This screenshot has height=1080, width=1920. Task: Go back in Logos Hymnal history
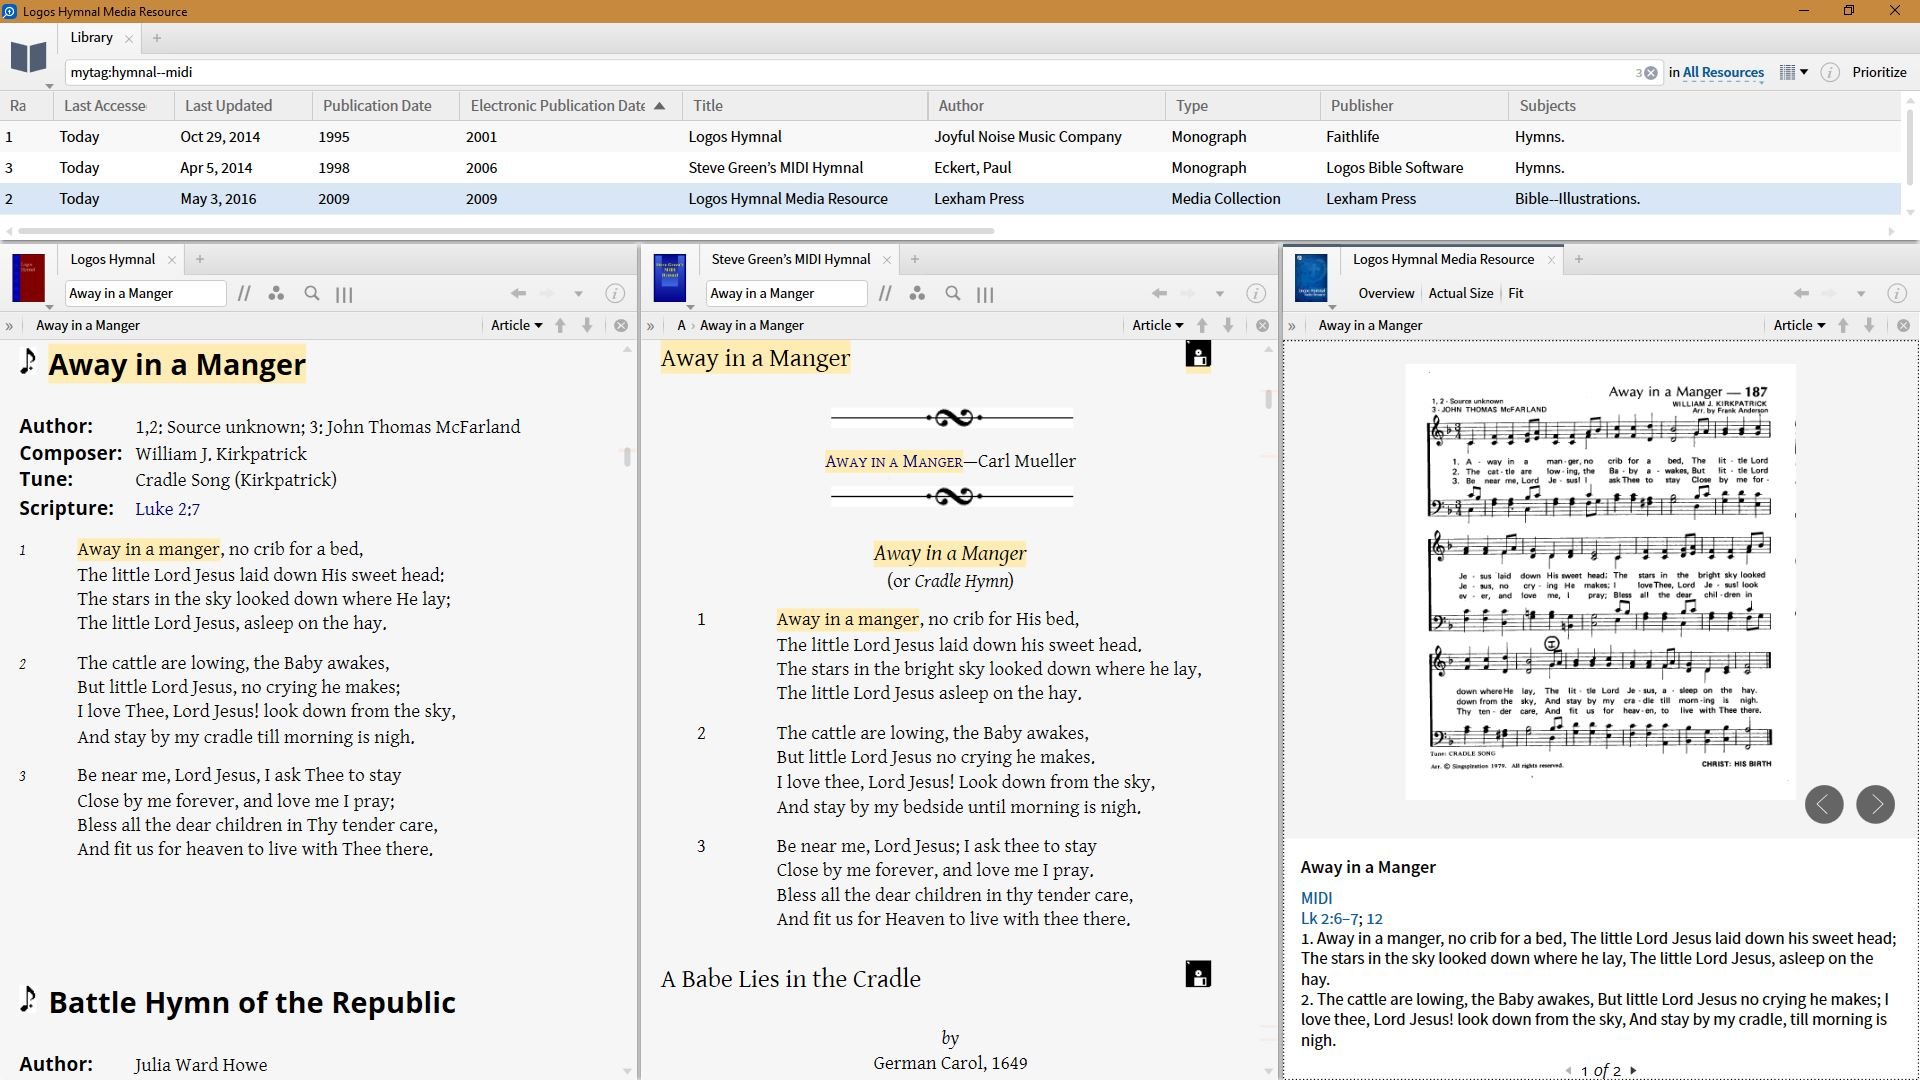518,294
